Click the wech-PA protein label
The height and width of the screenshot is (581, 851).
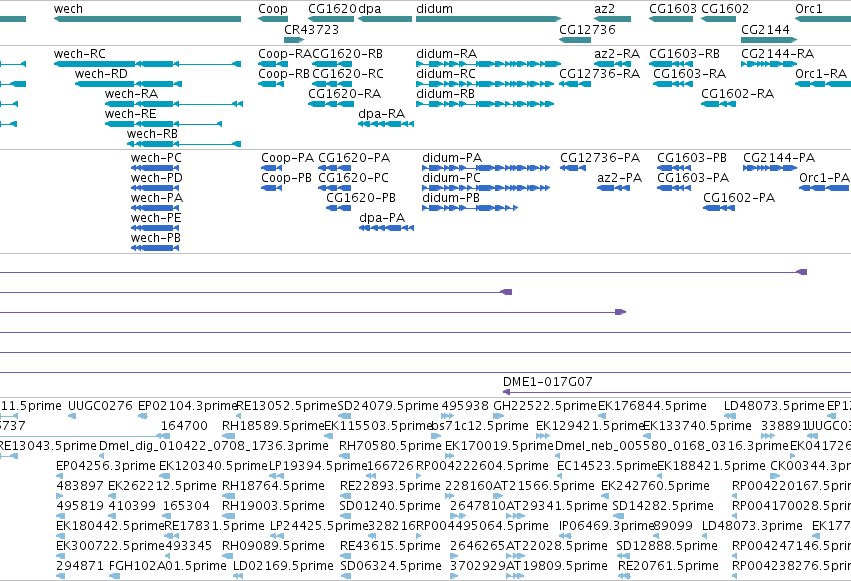tap(156, 198)
